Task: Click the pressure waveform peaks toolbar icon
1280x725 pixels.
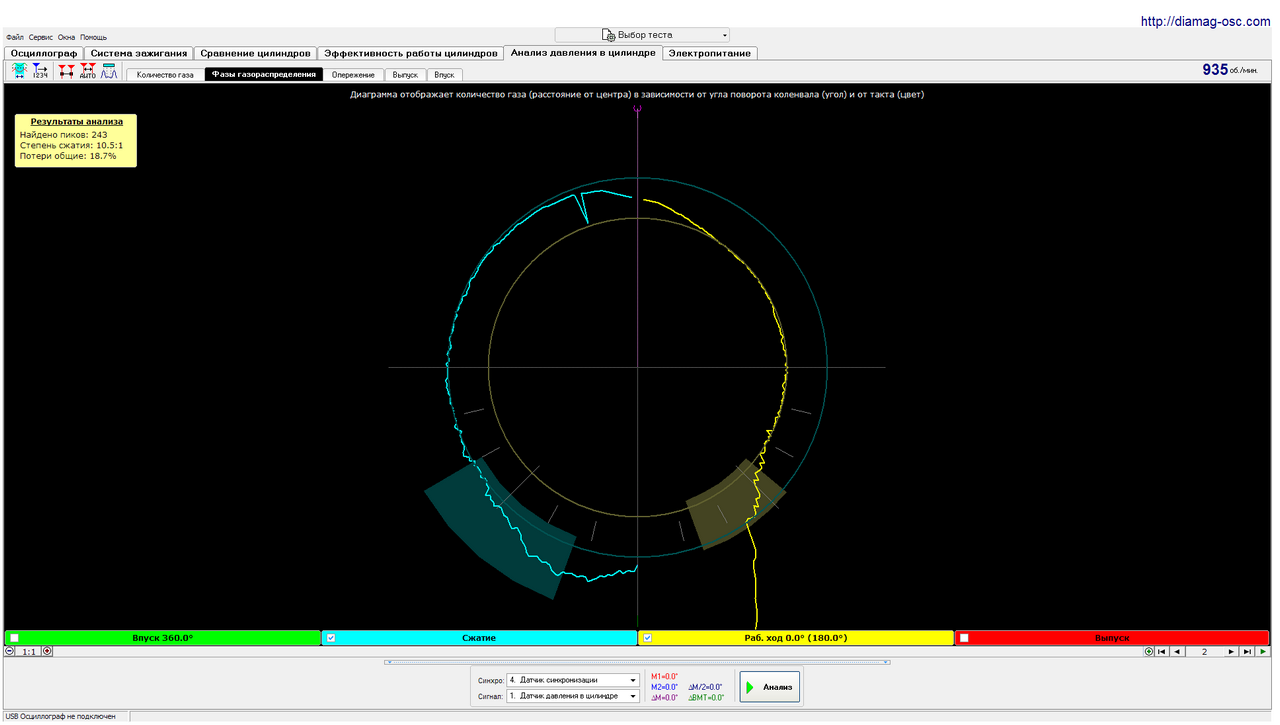Action: point(108,71)
